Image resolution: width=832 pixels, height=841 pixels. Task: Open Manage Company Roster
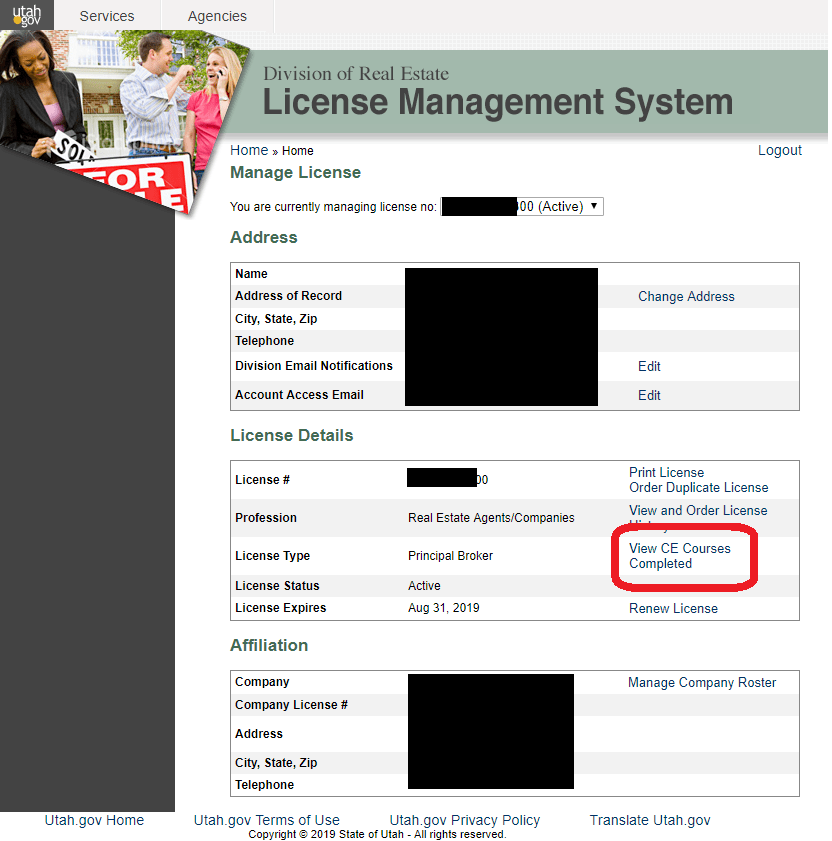702,682
